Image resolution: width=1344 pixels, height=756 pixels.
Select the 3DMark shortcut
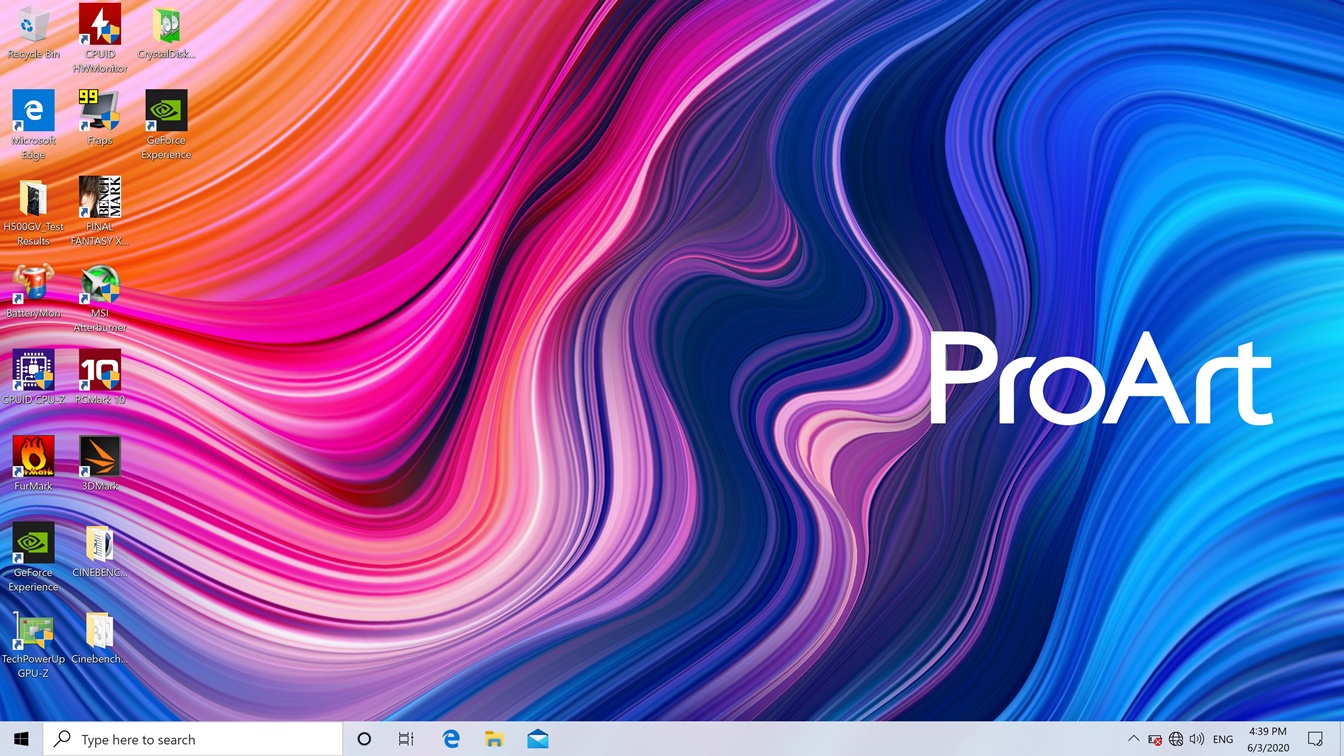(x=100, y=463)
